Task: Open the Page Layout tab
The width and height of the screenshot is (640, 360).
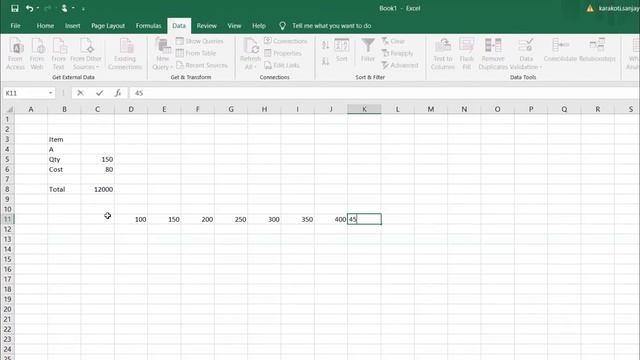Action: pos(108,26)
